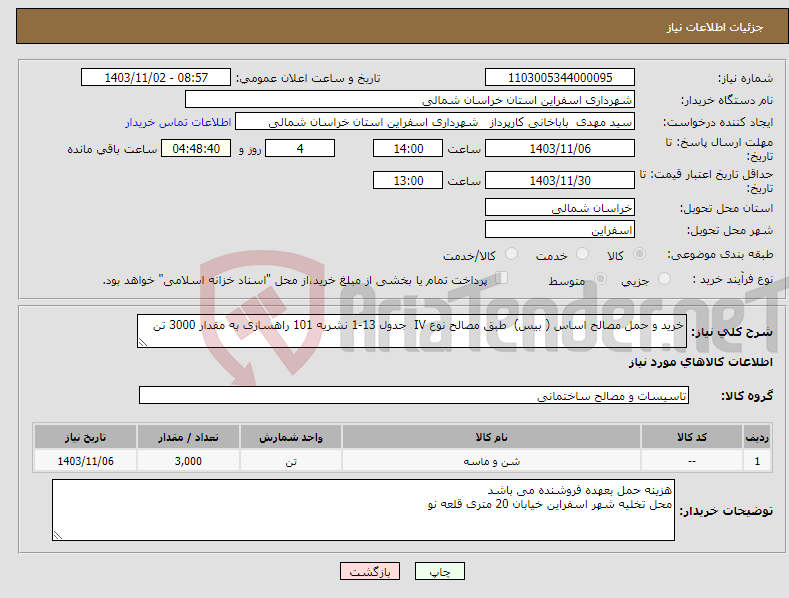Click the buyer notes textarea توضیحات خریدار

363,510
